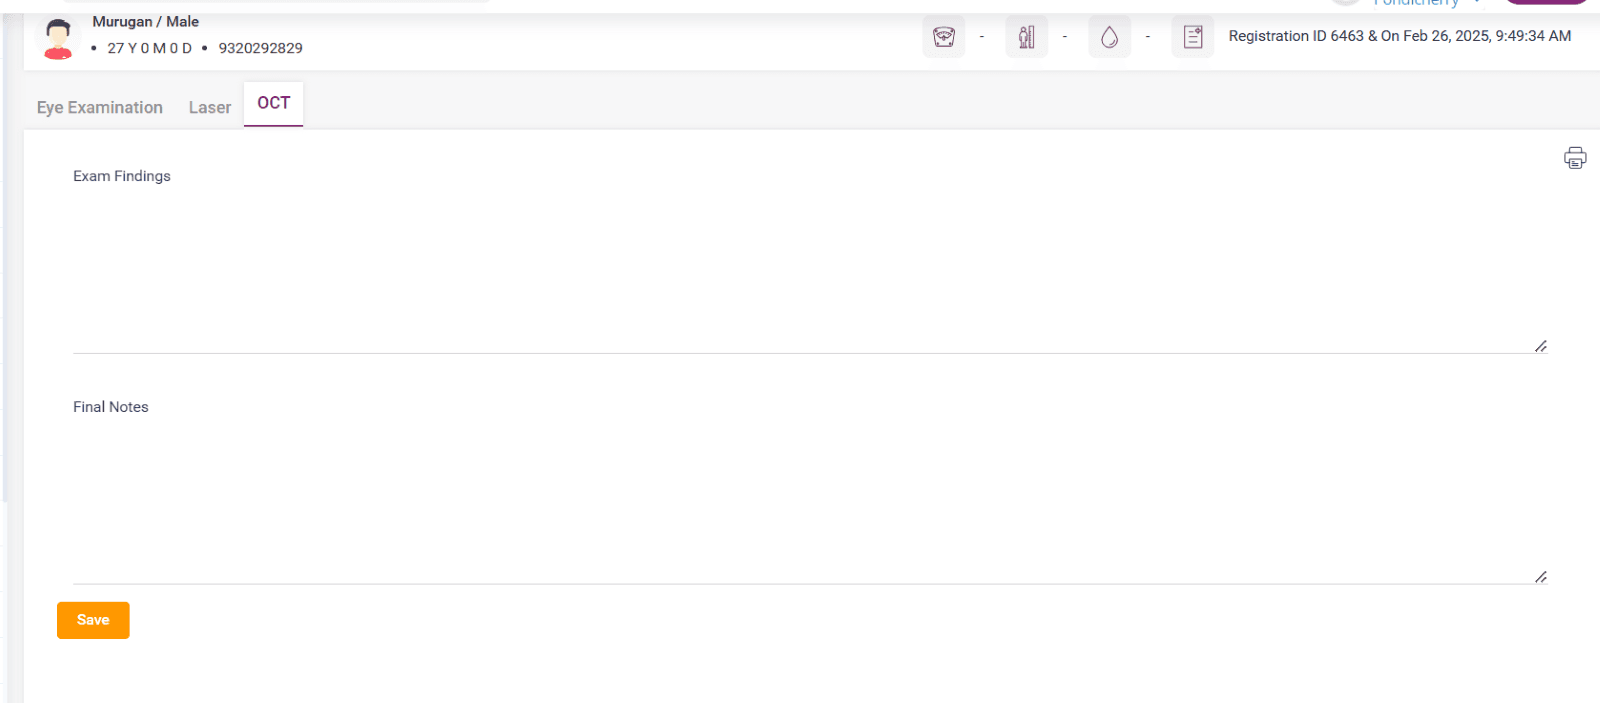
Task: Open the notes document icon
Action: (x=1192, y=37)
